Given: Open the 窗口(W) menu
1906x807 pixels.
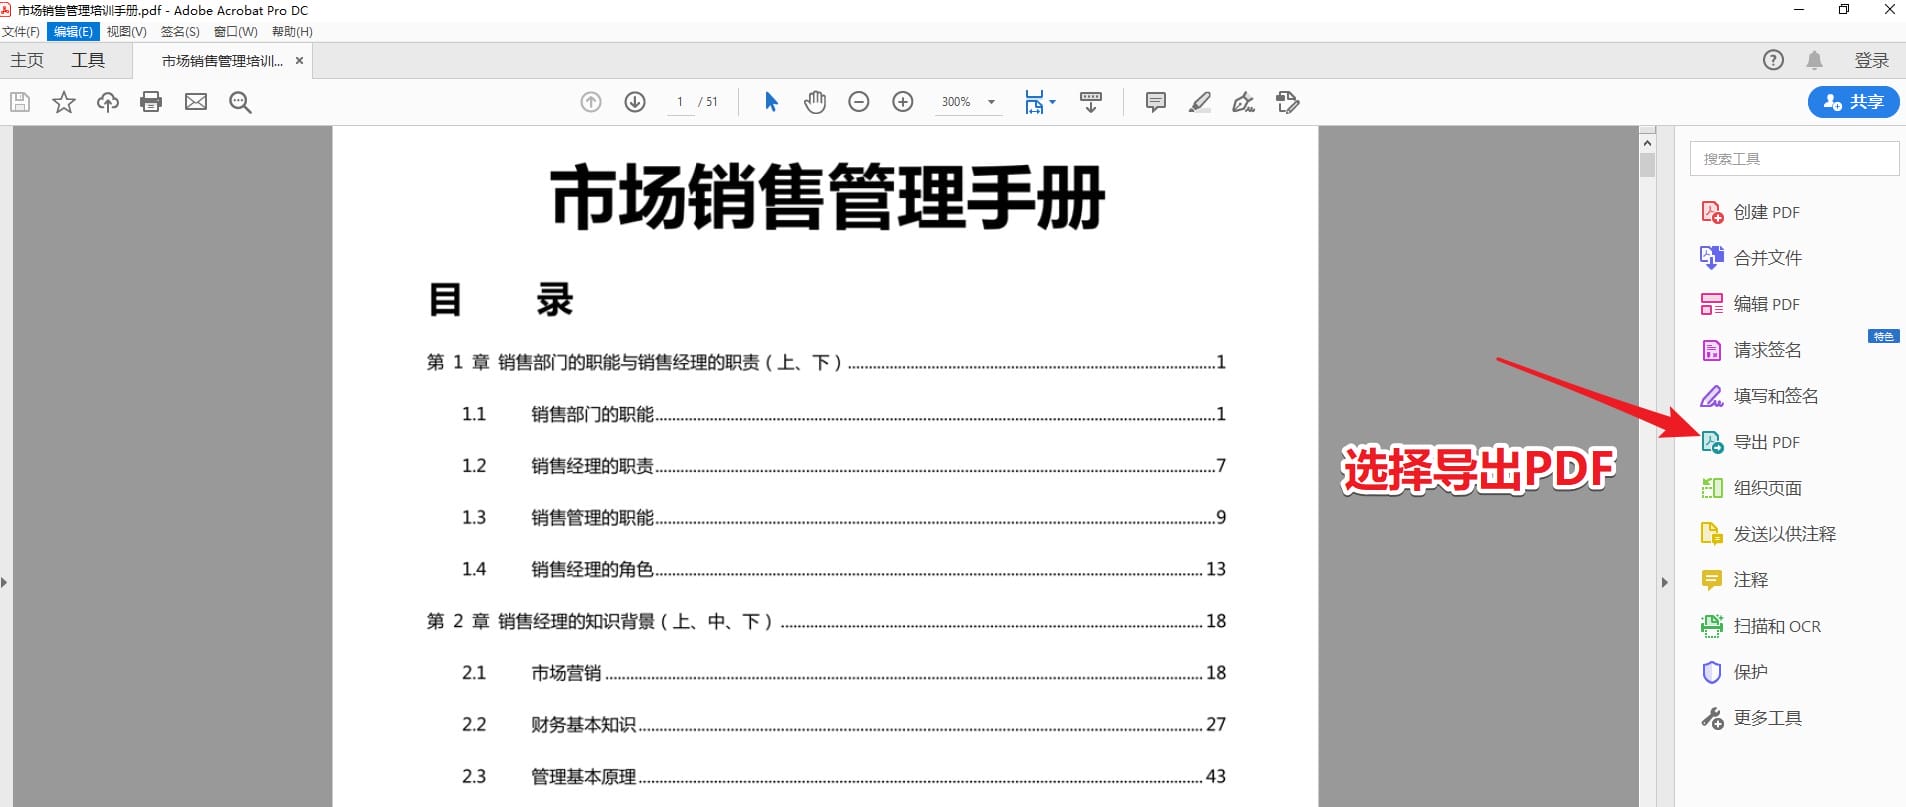Looking at the screenshot, I should tap(236, 31).
